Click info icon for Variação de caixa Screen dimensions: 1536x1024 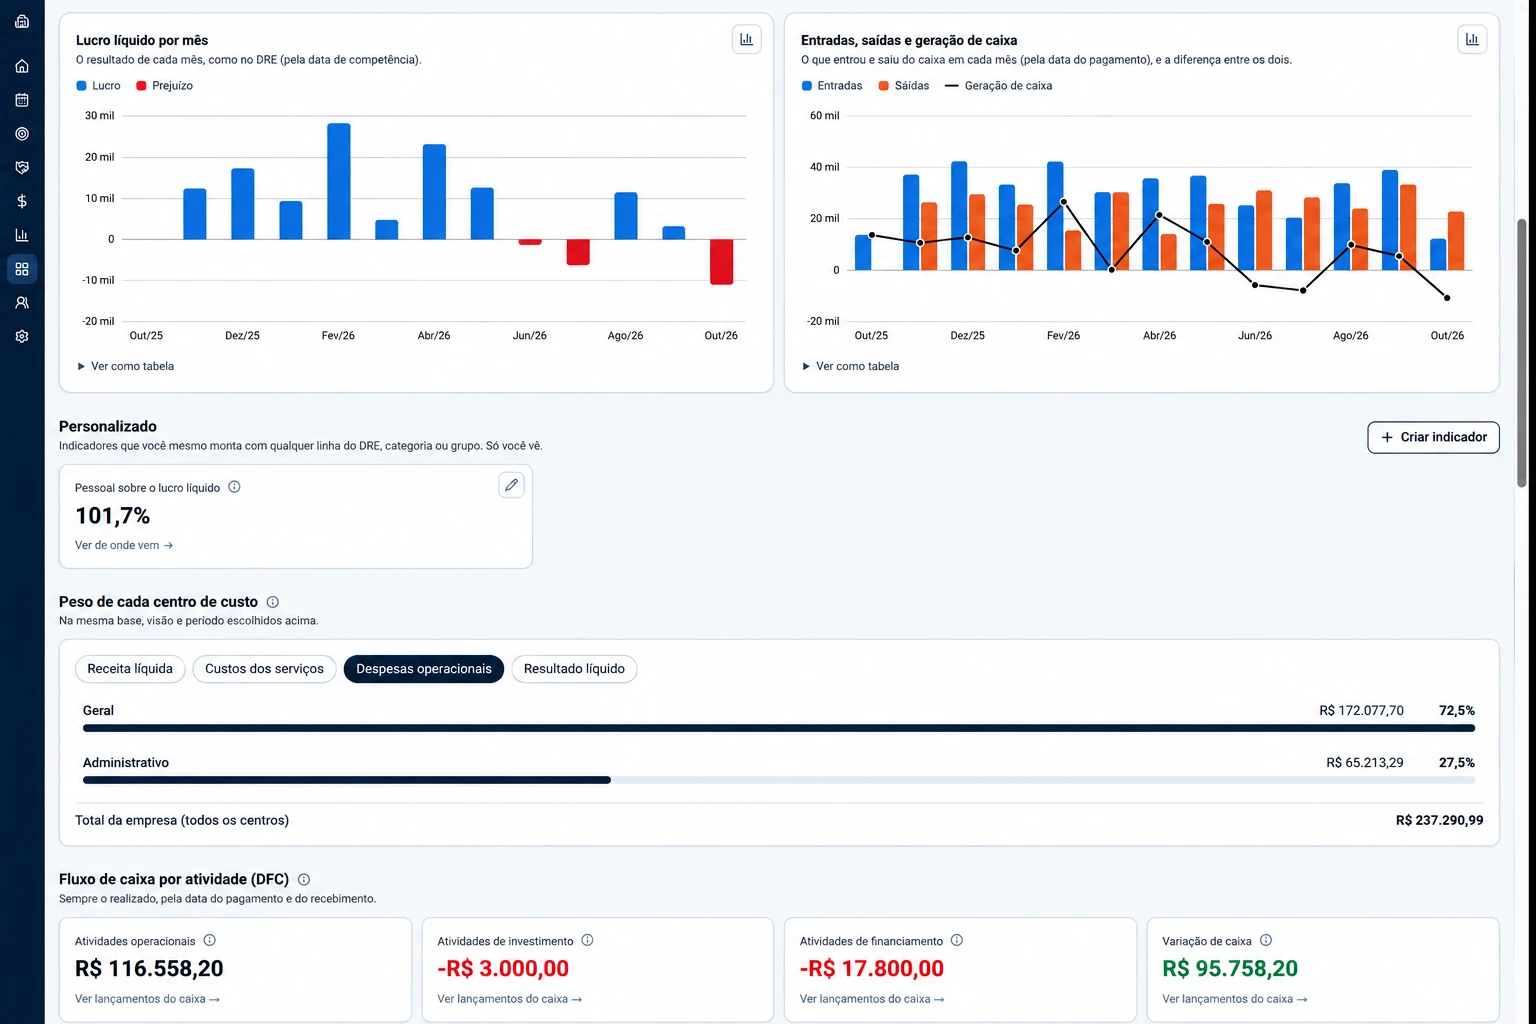1266,940
